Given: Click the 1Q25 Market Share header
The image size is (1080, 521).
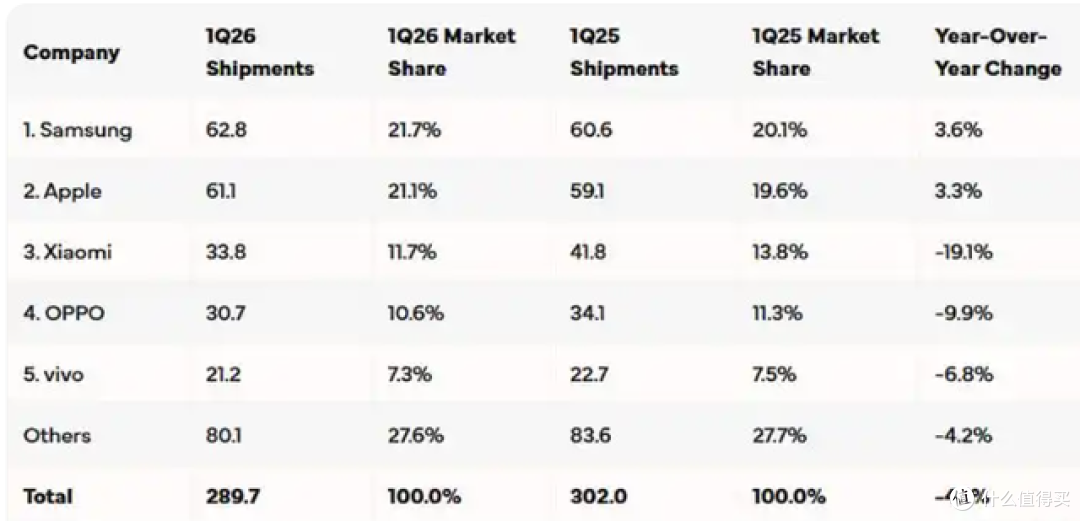Looking at the screenshot, I should tap(816, 52).
